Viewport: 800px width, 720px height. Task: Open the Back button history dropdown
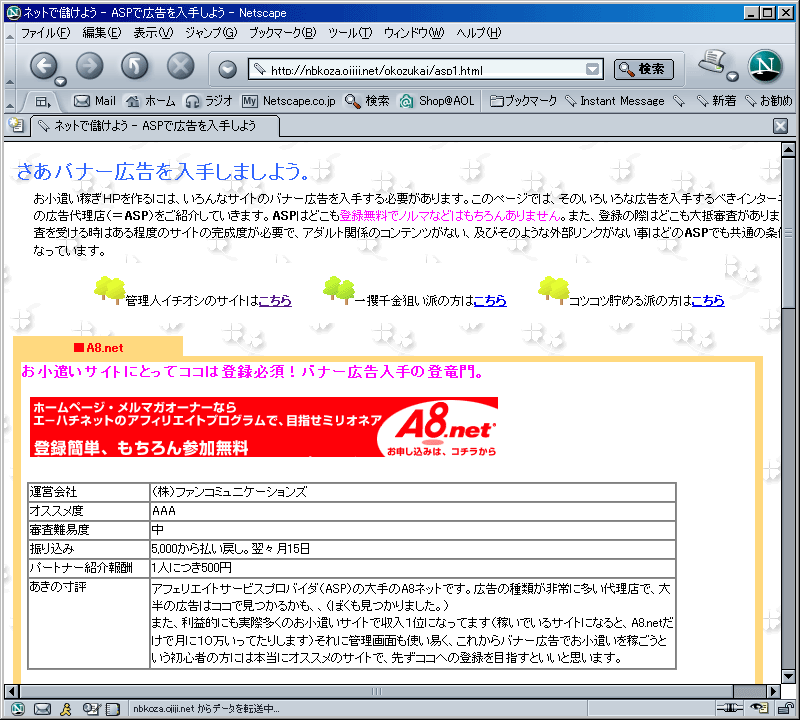pyautogui.click(x=61, y=82)
